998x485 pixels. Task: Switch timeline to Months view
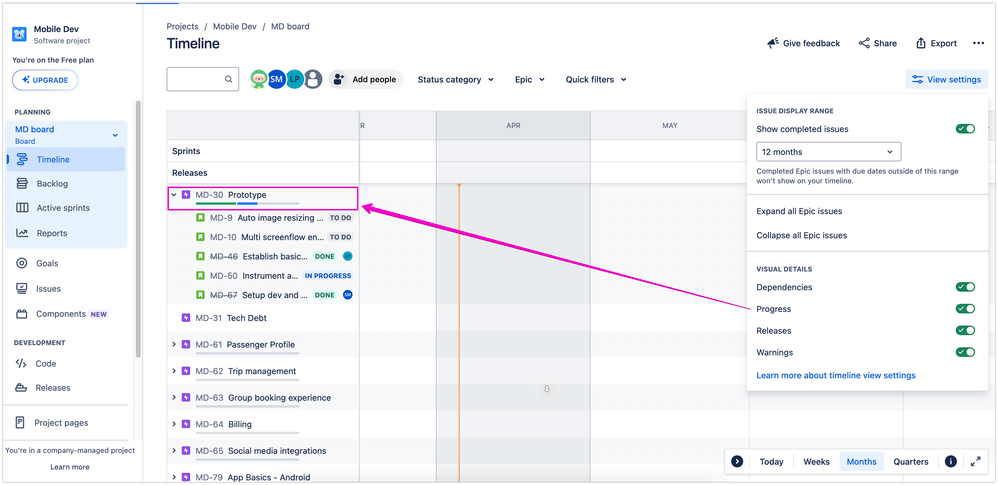861,461
